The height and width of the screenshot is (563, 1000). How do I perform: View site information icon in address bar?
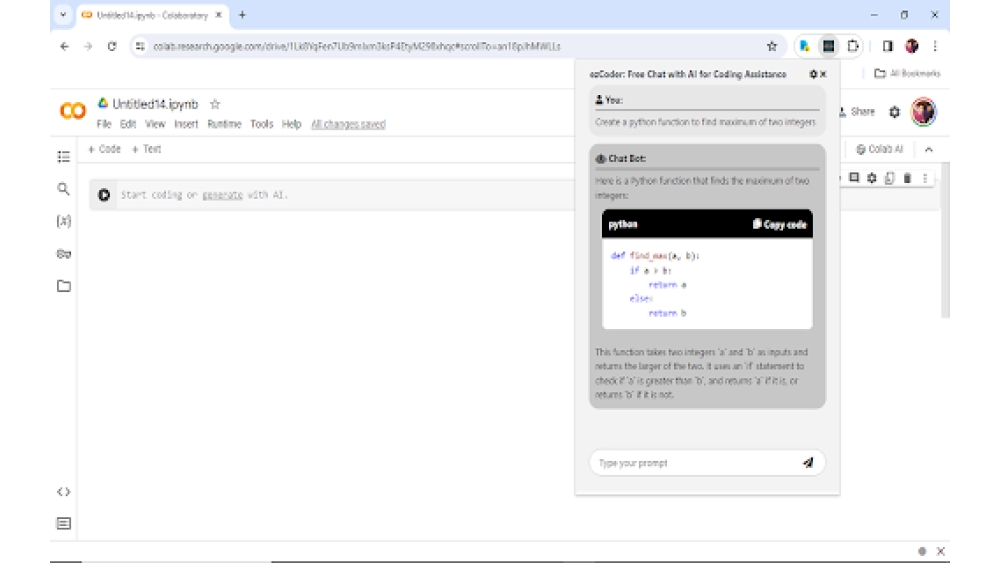[x=140, y=46]
